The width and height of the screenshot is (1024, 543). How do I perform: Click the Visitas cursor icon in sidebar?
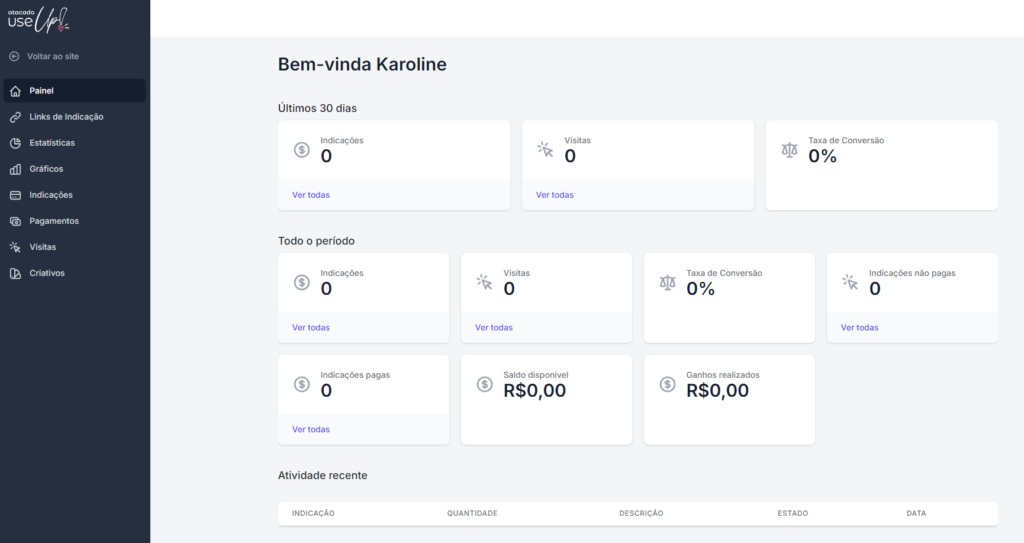pyautogui.click(x=15, y=247)
